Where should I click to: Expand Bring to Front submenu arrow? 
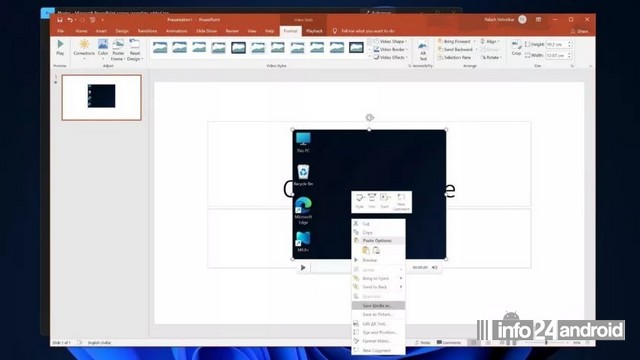click(401, 278)
